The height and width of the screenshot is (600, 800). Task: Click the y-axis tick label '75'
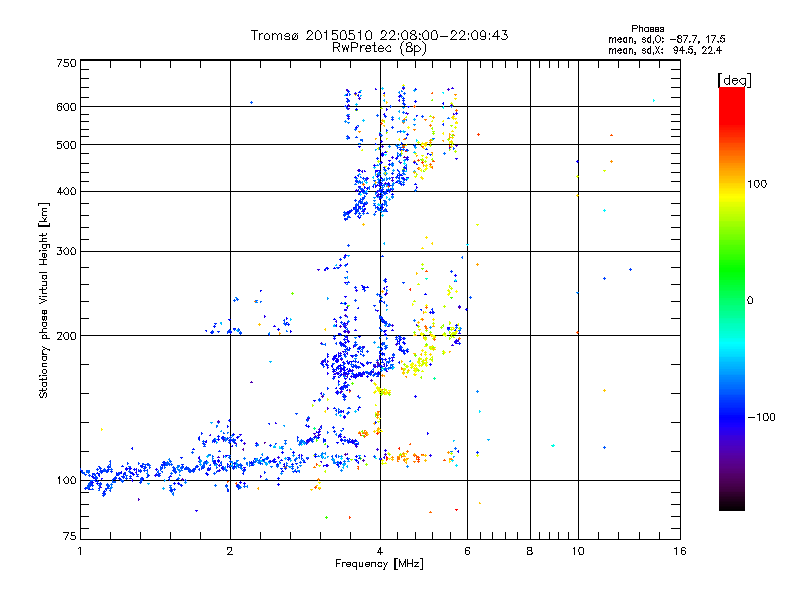click(x=70, y=536)
